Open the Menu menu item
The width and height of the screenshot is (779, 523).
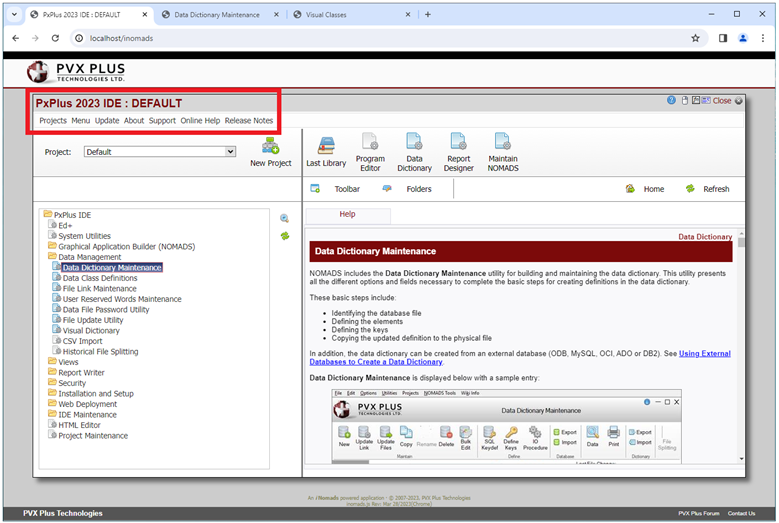80,121
